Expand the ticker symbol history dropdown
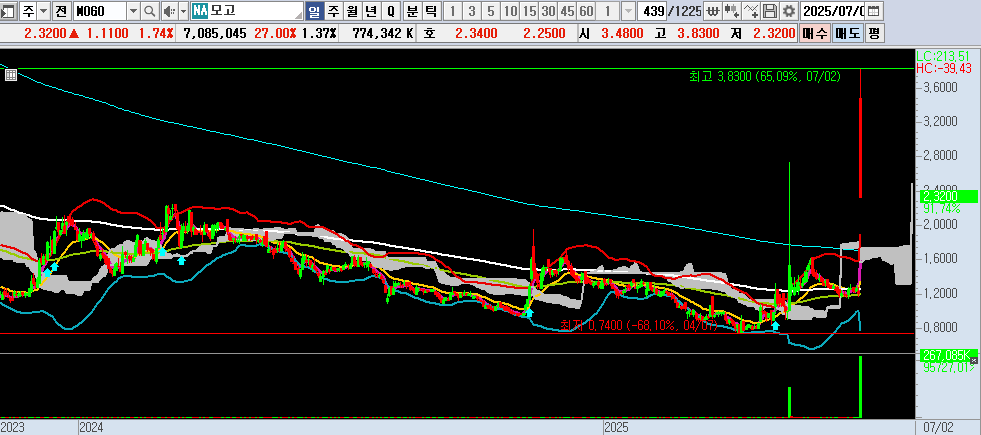981x435 pixels. coord(133,11)
